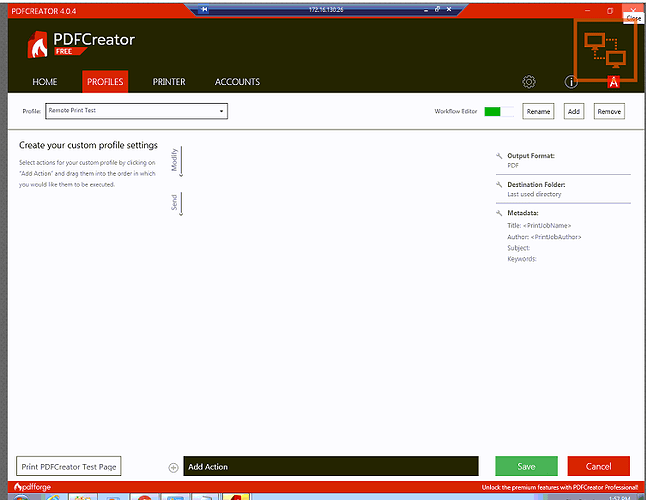Click the 'Author: <PrintJobAuthor>' metadata line
The width and height of the screenshot is (646, 500).
[544, 237]
